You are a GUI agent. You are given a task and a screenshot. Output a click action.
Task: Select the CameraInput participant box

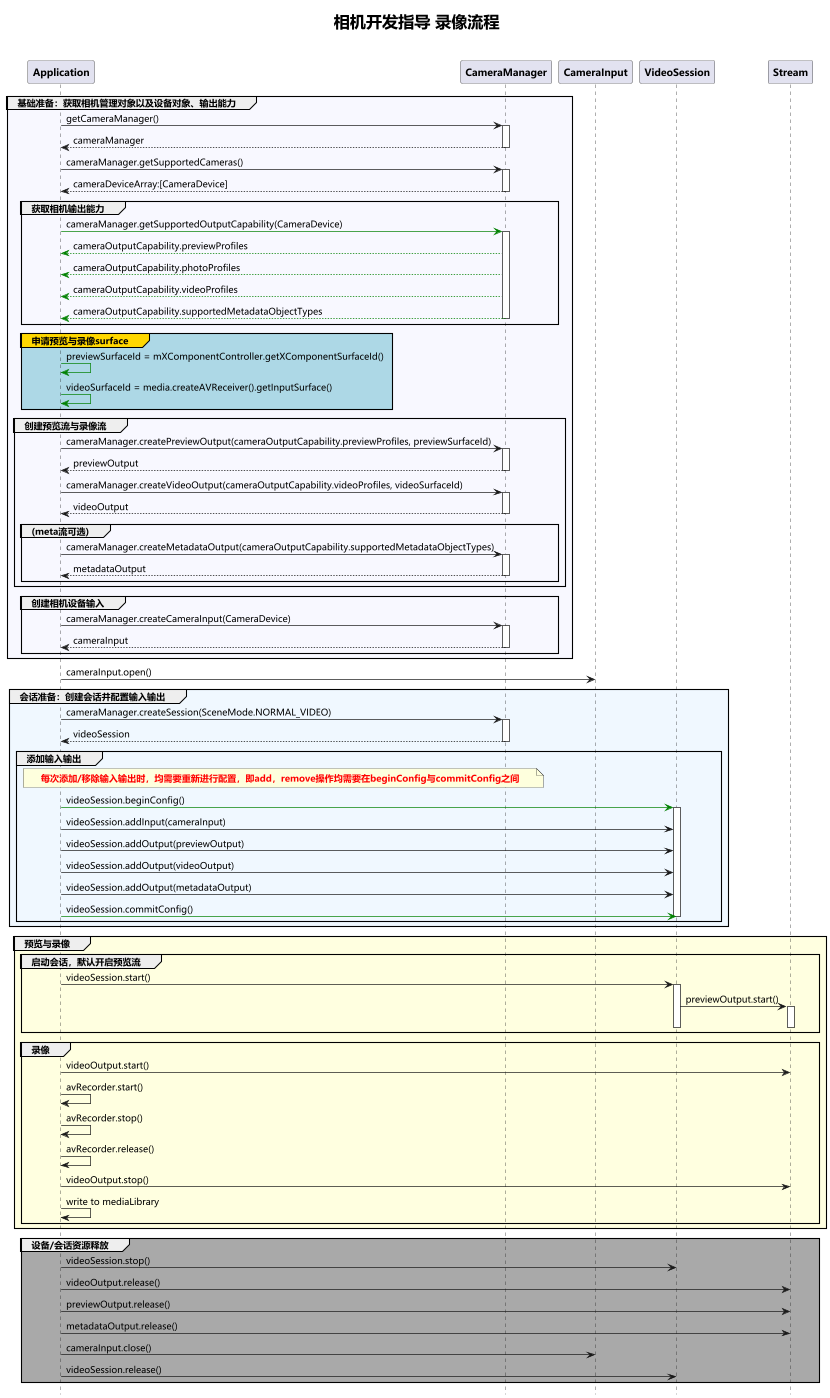[x=595, y=72]
